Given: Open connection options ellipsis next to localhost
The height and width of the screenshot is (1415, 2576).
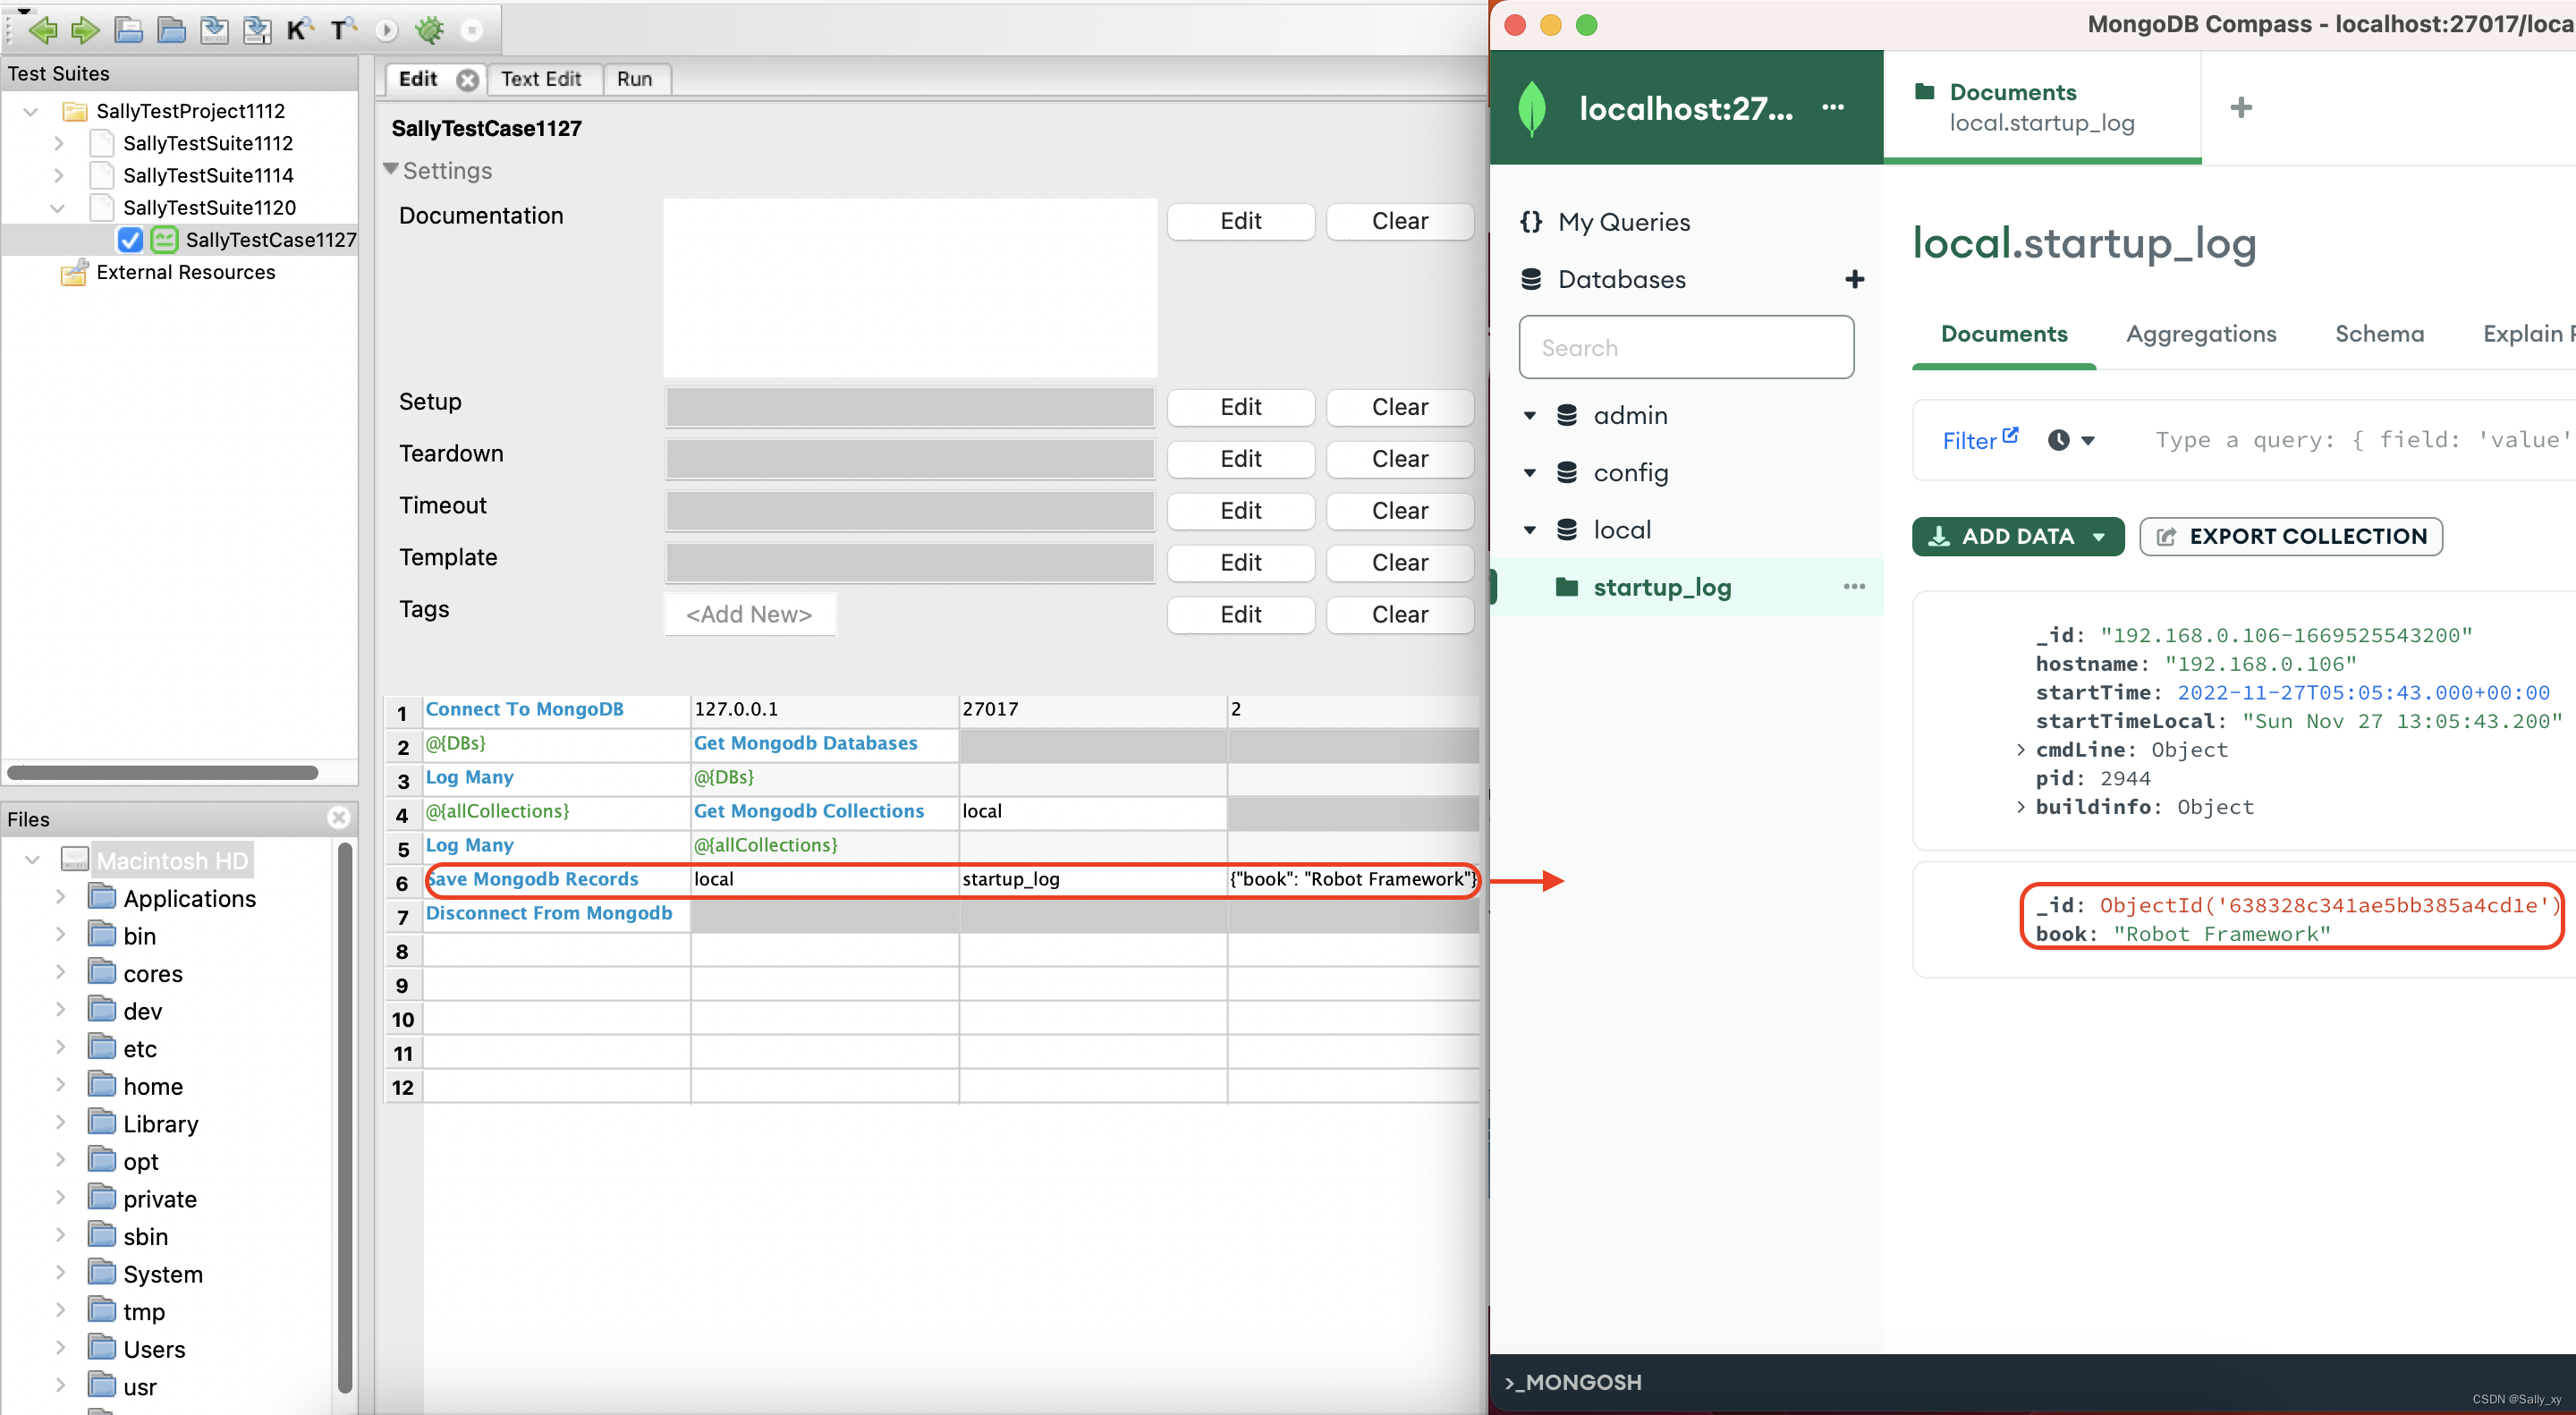Looking at the screenshot, I should tap(1833, 107).
